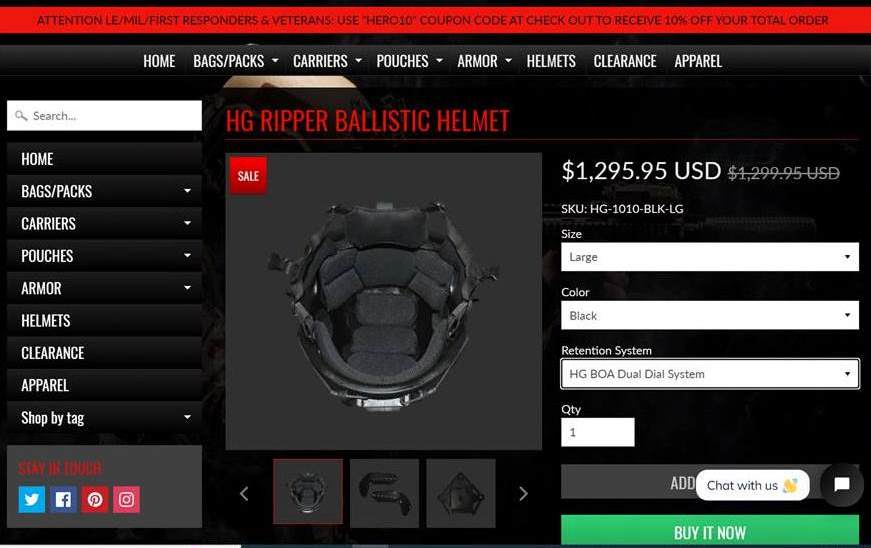
Task: Show next product thumbnails arrow
Action: pos(523,494)
